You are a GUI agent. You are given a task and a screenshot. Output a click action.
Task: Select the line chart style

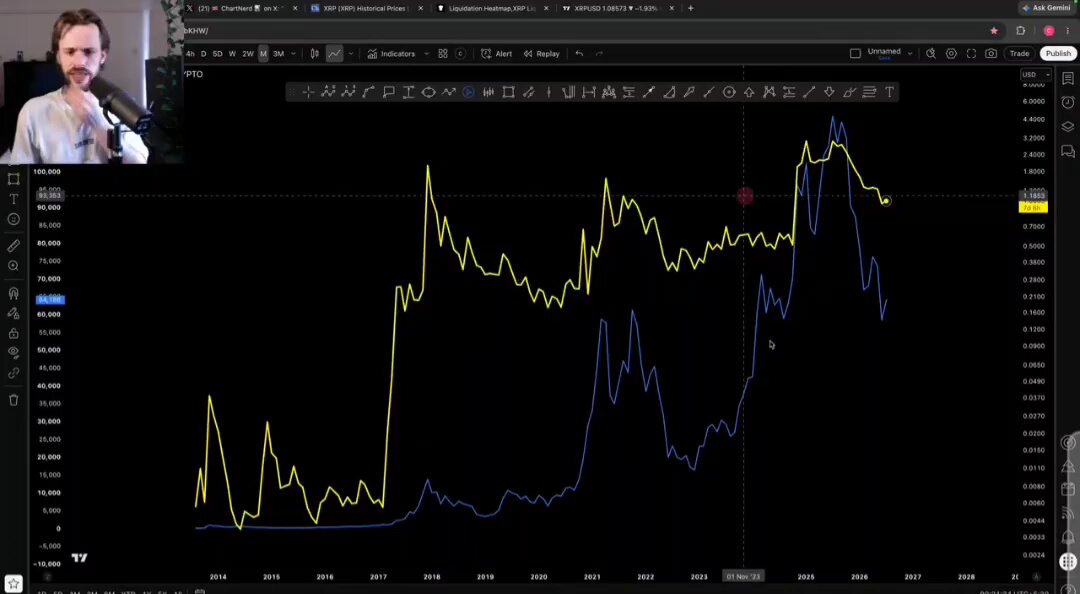tap(334, 54)
